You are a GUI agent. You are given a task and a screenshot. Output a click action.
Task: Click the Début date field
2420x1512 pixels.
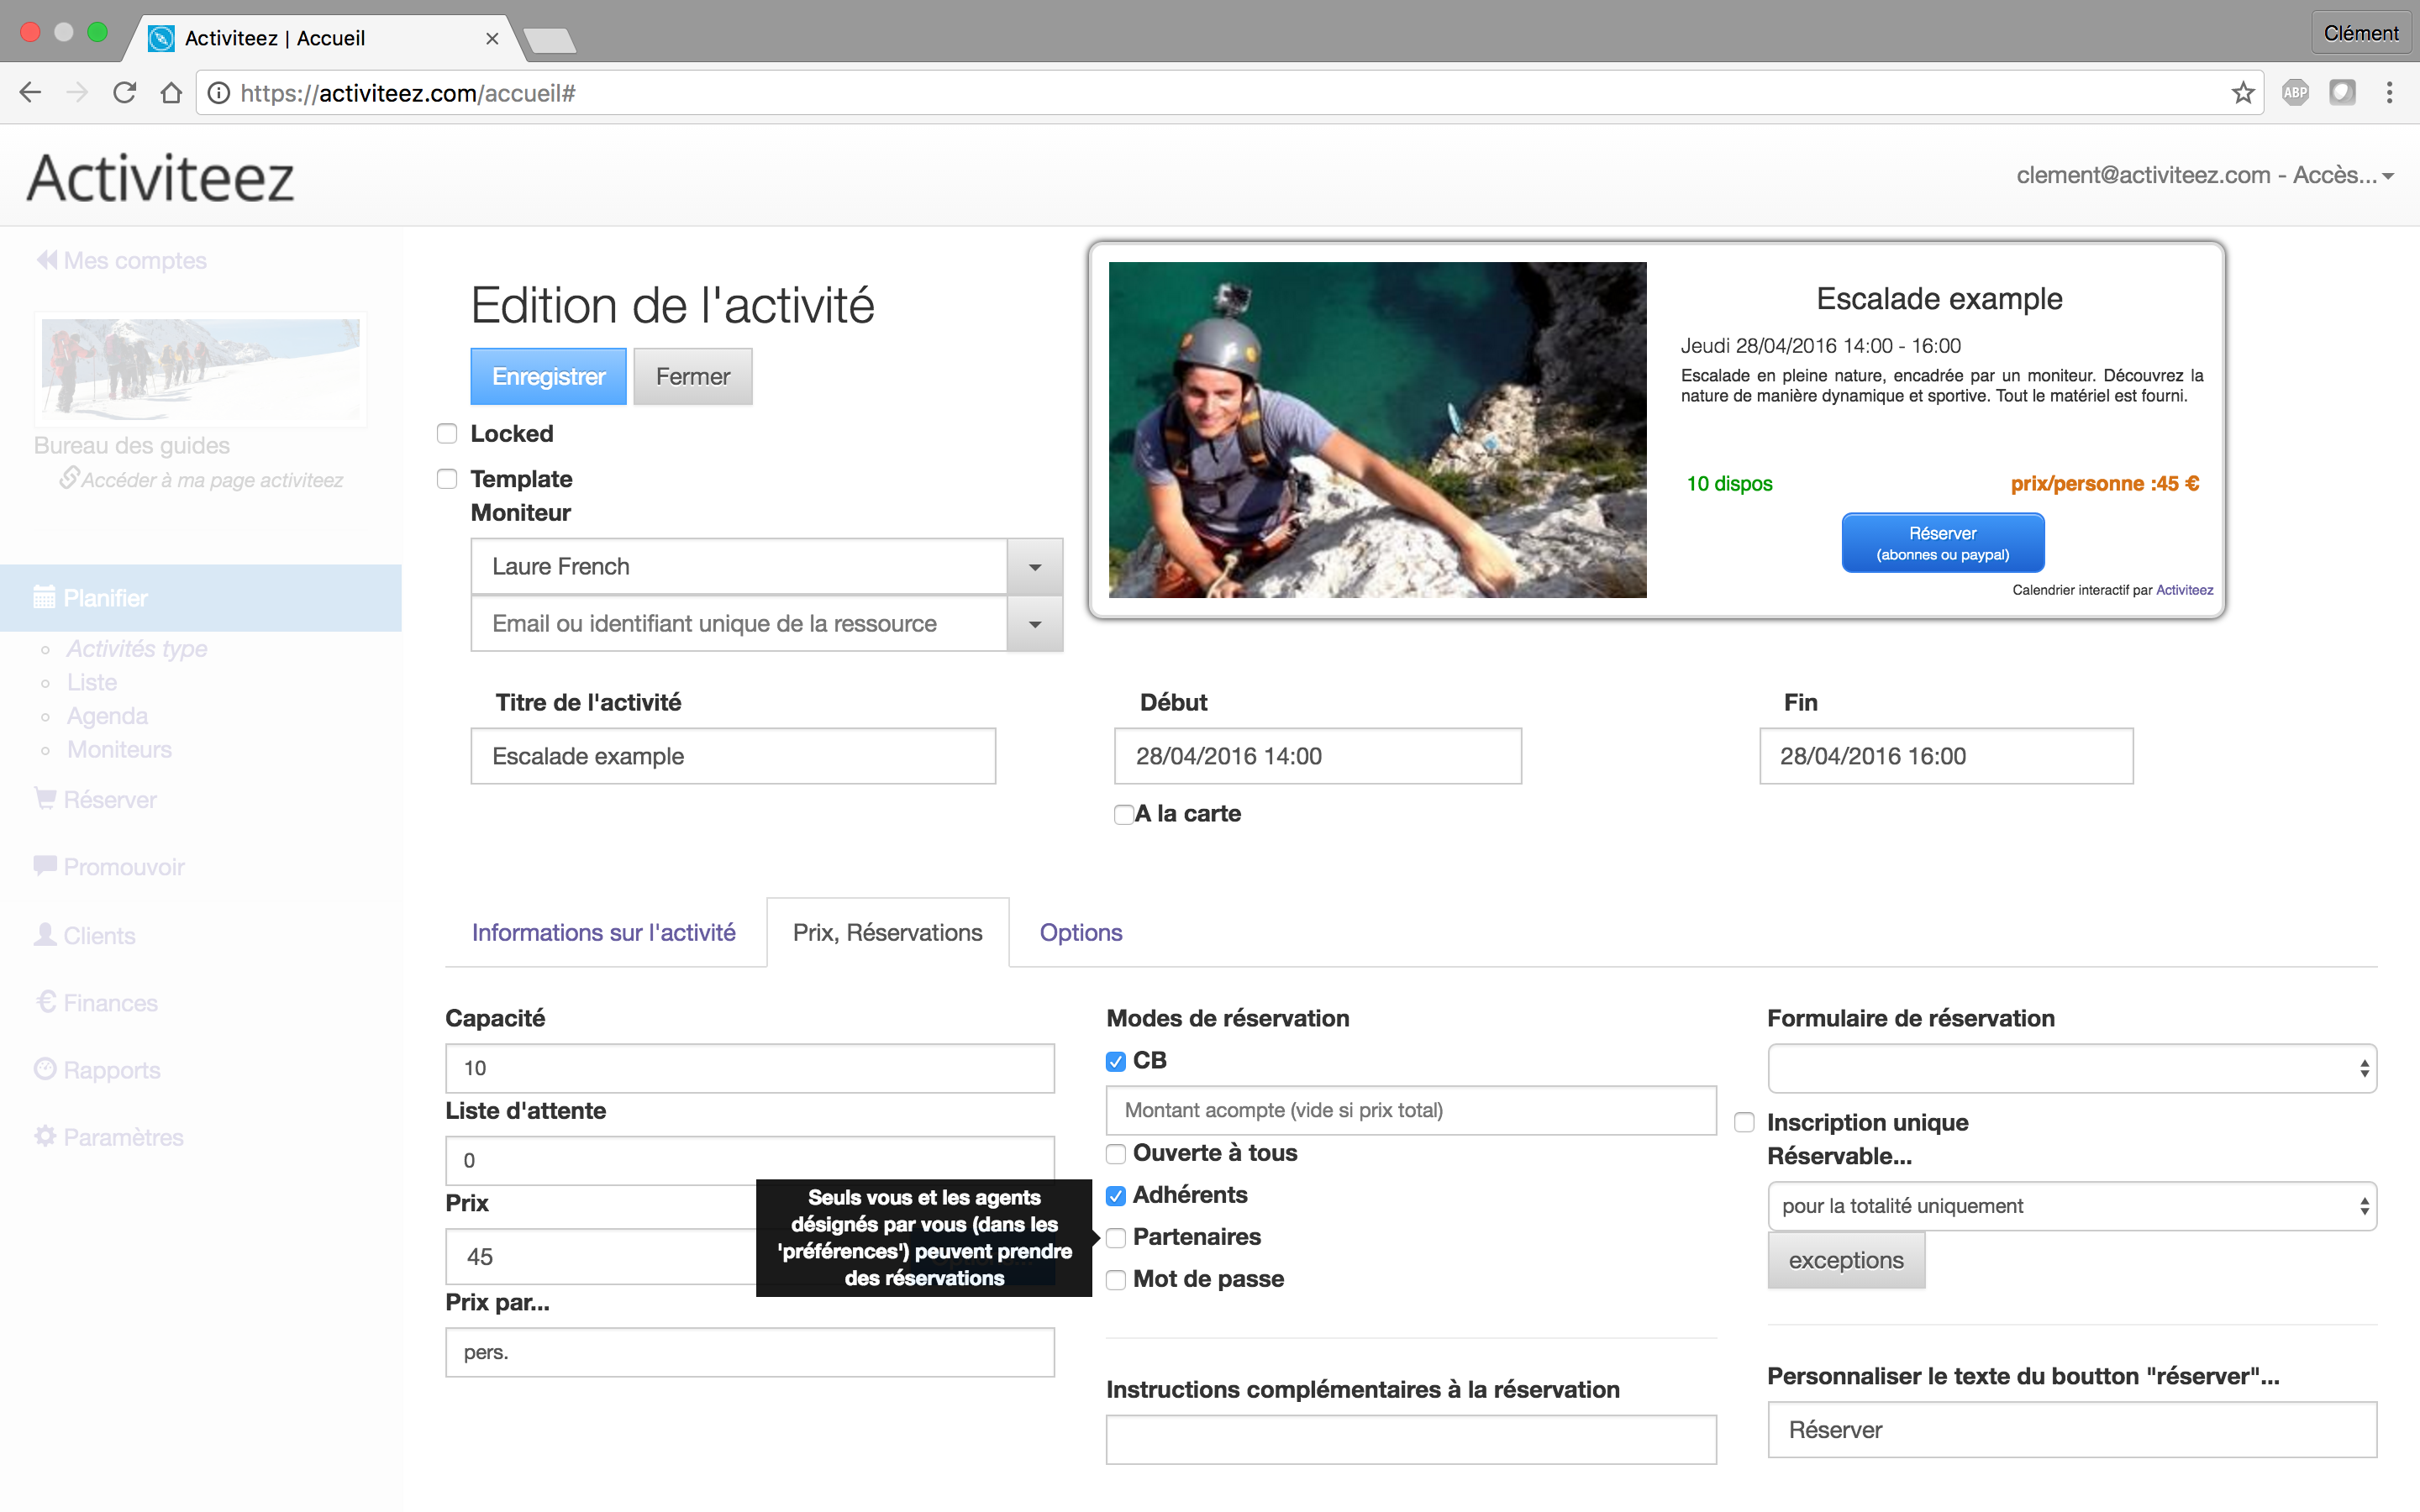point(1318,756)
